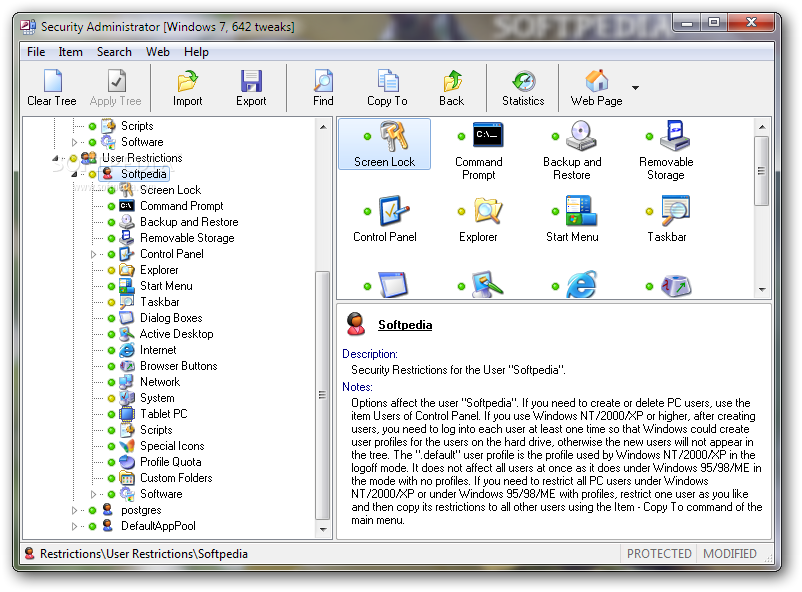Click the Export floppy disk icon

coord(251,81)
